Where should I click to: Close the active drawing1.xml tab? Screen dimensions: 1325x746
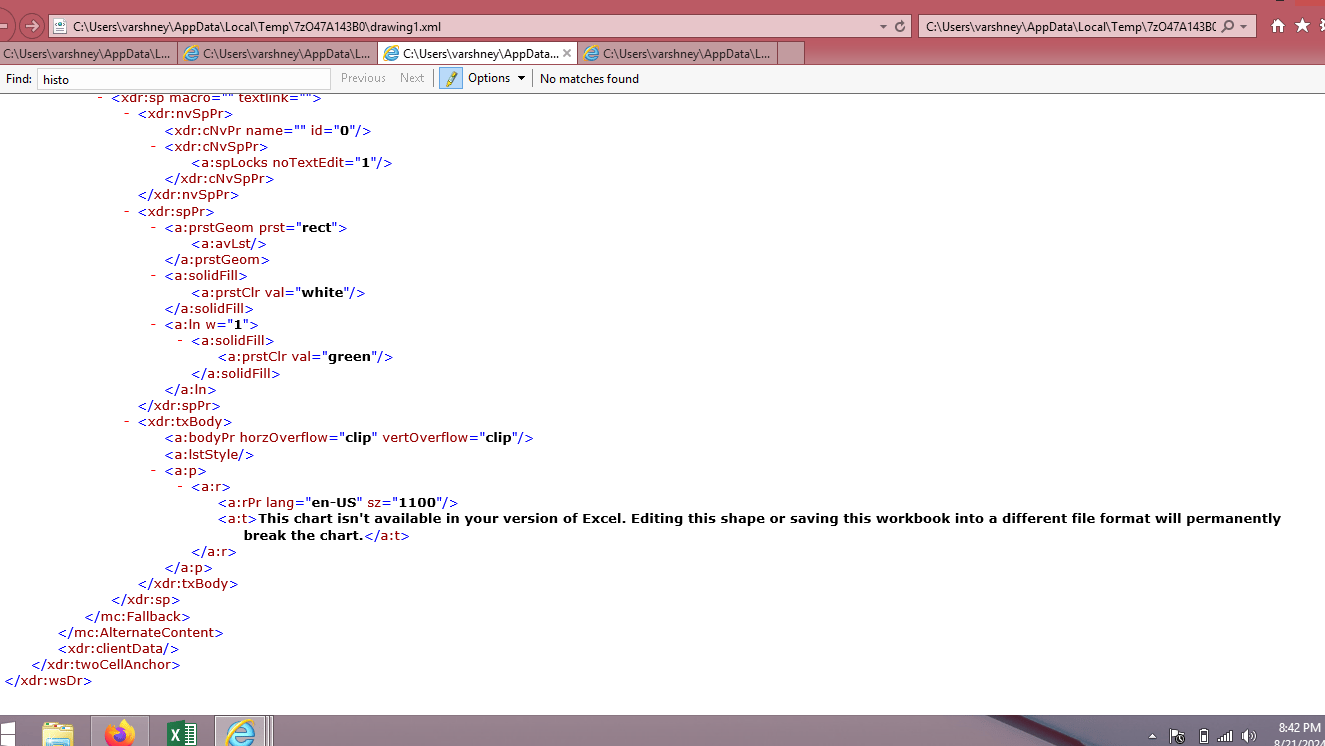tap(567, 54)
